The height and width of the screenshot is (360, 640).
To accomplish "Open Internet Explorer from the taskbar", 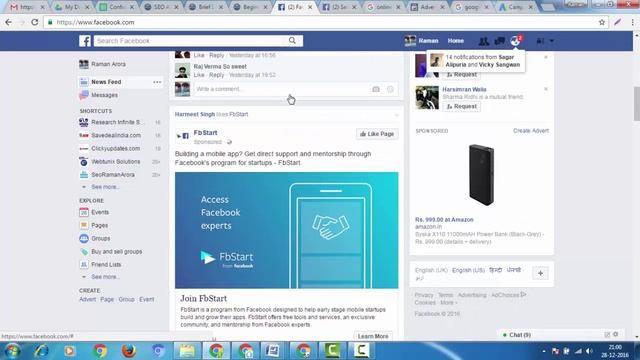I will pos(41,351).
